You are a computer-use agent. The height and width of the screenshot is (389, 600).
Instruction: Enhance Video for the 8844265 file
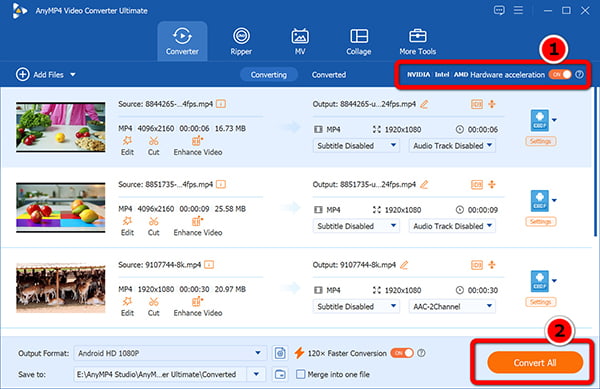tap(197, 146)
